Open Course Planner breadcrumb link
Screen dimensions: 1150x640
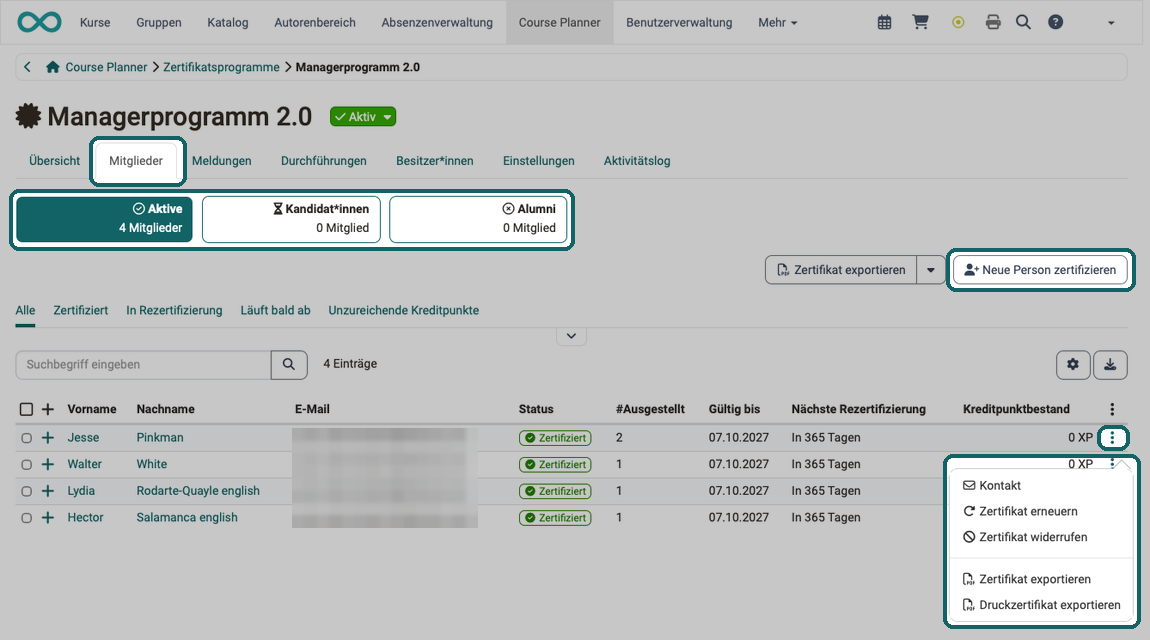coord(106,67)
